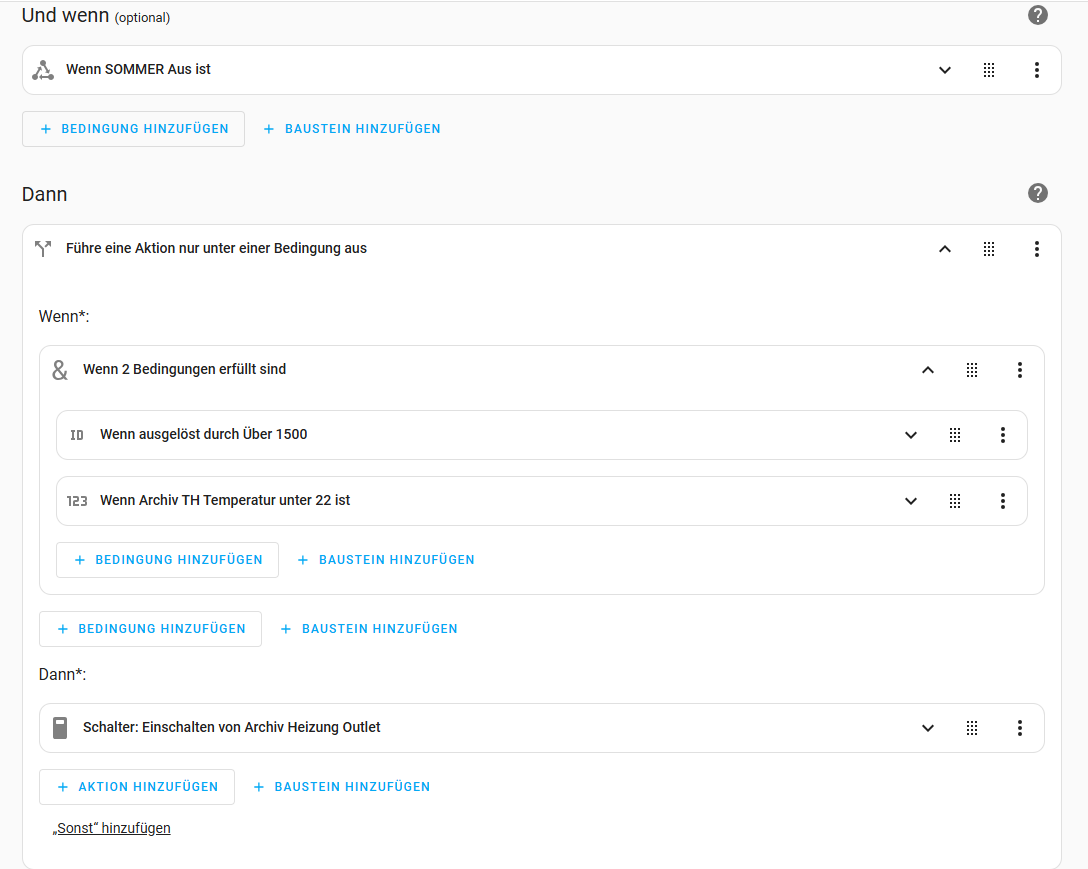This screenshot has height=869, width=1088.
Task: Grab handle of Über 1500 condition row
Action: point(955,435)
